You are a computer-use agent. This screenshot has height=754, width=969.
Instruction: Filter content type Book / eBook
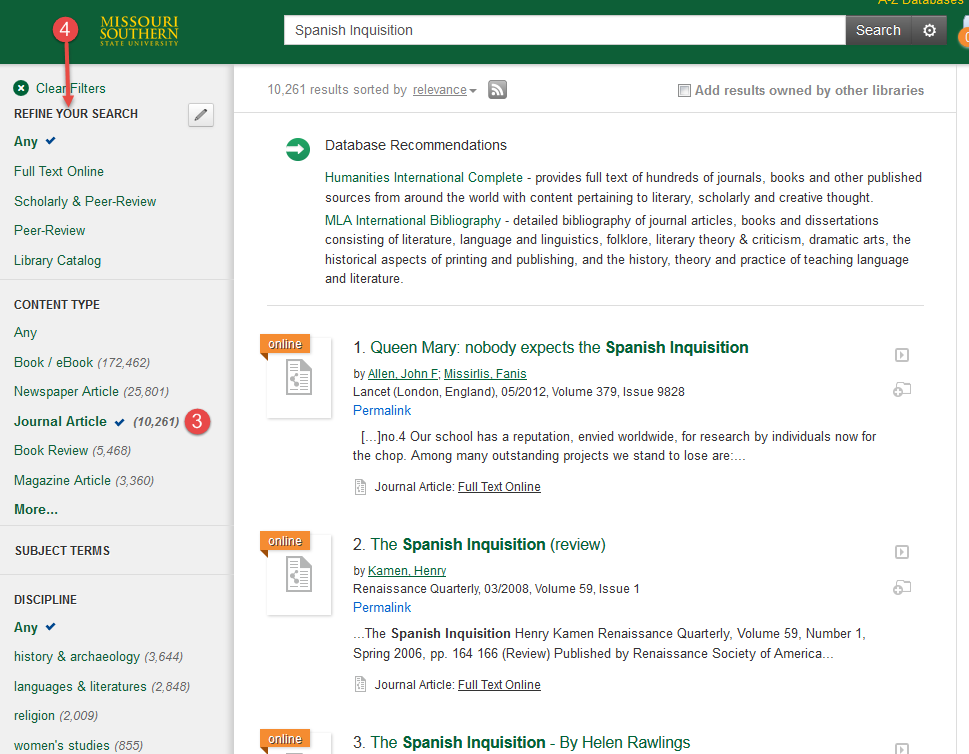[54, 362]
